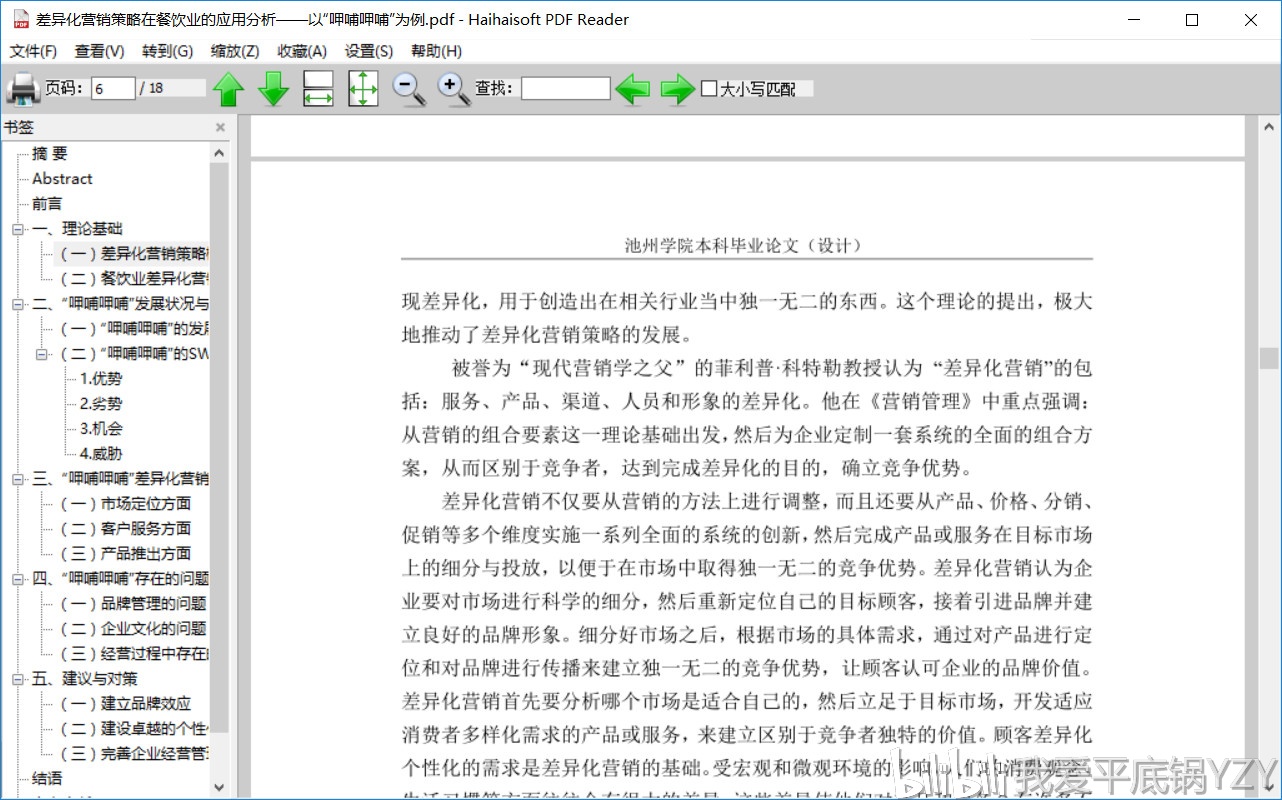Click the bookmark panel scrollbar thumb
1282x800 pixels.
(x=219, y=447)
